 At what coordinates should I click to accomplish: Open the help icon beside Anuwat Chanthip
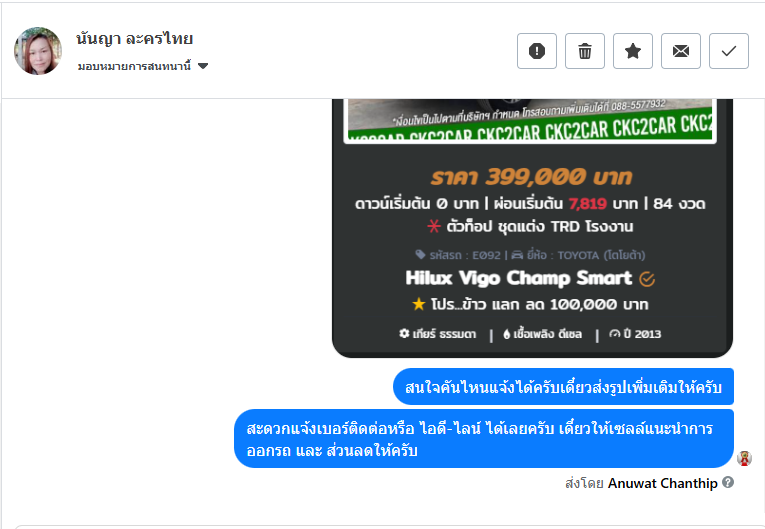click(x=728, y=482)
